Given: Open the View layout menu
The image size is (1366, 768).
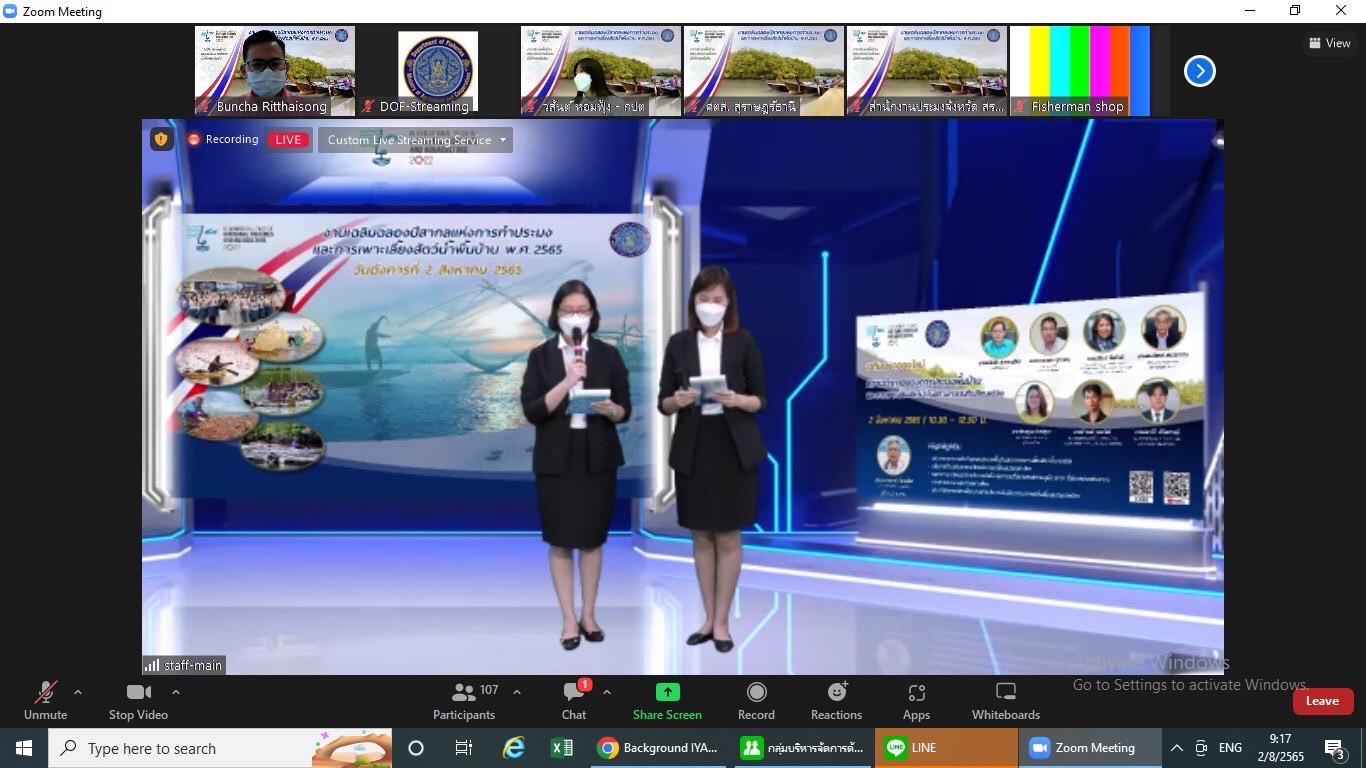Looking at the screenshot, I should [x=1329, y=43].
